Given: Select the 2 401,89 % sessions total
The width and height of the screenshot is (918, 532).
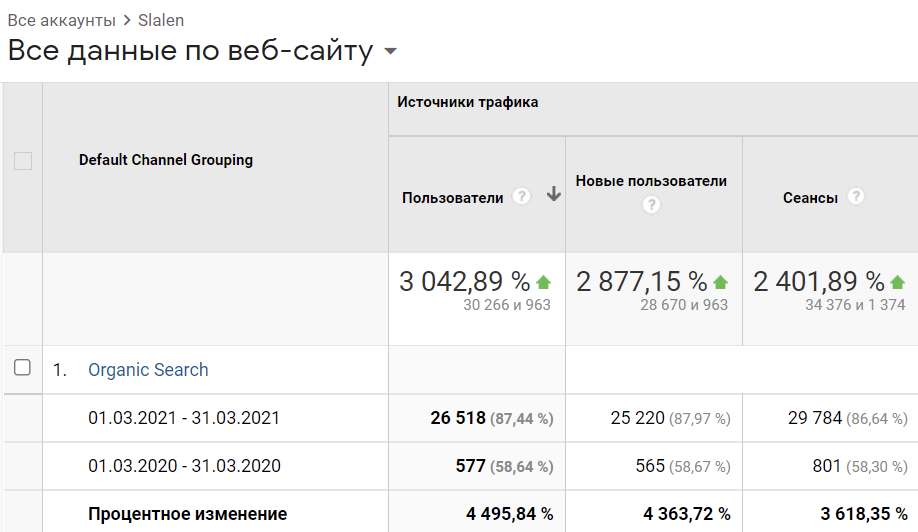Looking at the screenshot, I should (819, 282).
